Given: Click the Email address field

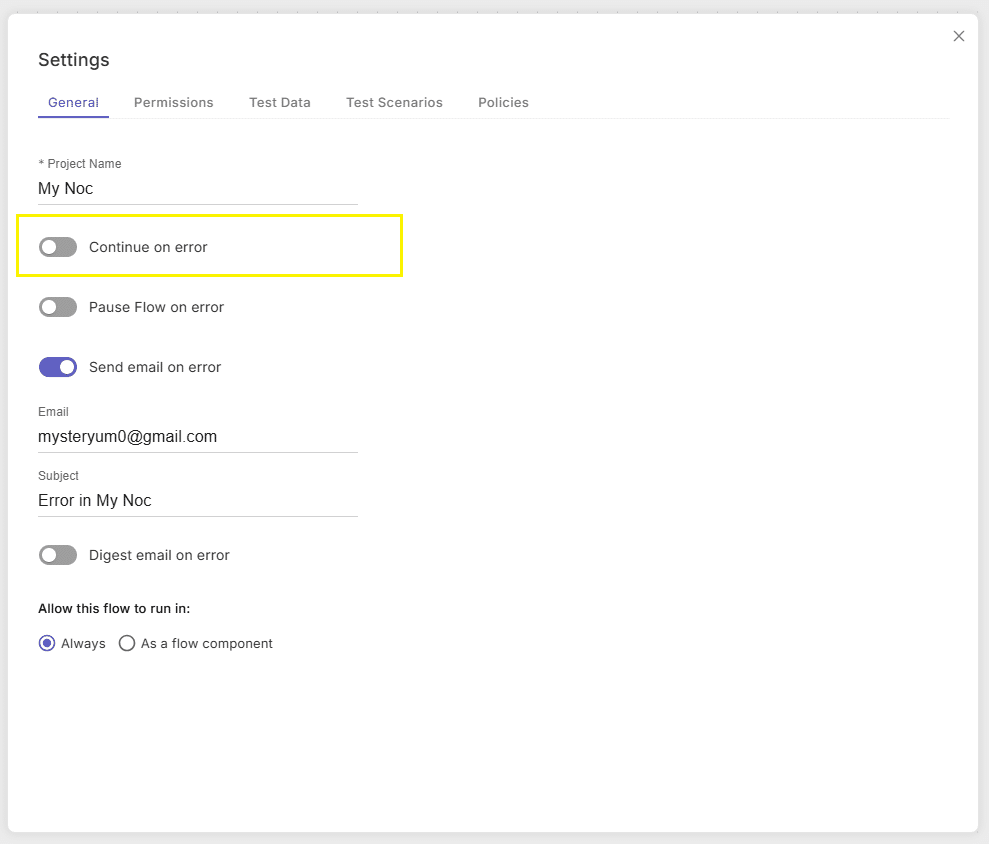Looking at the screenshot, I should coord(197,437).
